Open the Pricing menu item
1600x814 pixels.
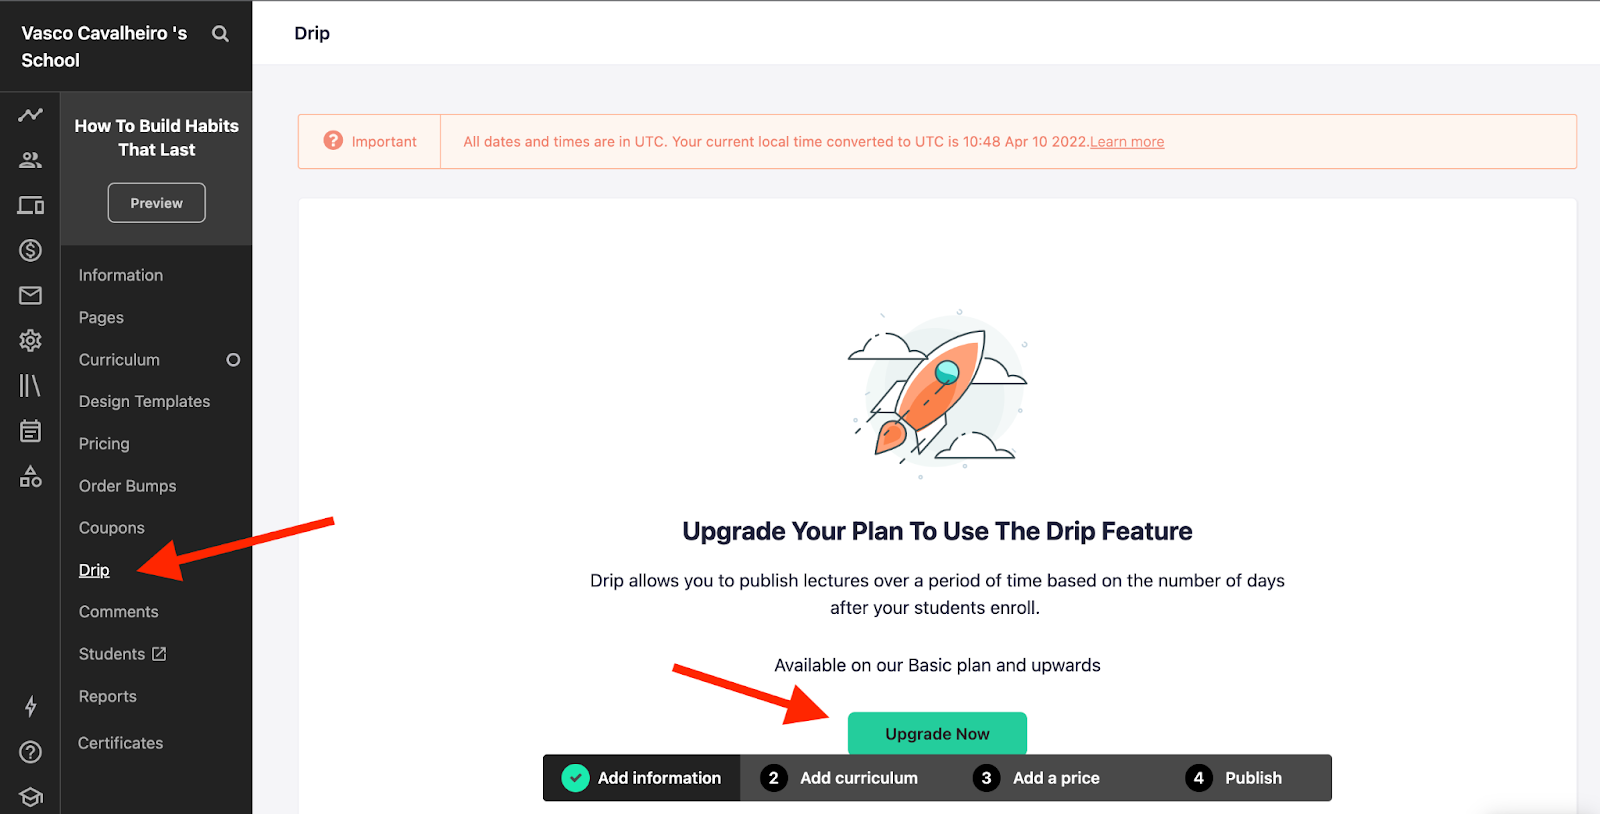pyautogui.click(x=104, y=444)
